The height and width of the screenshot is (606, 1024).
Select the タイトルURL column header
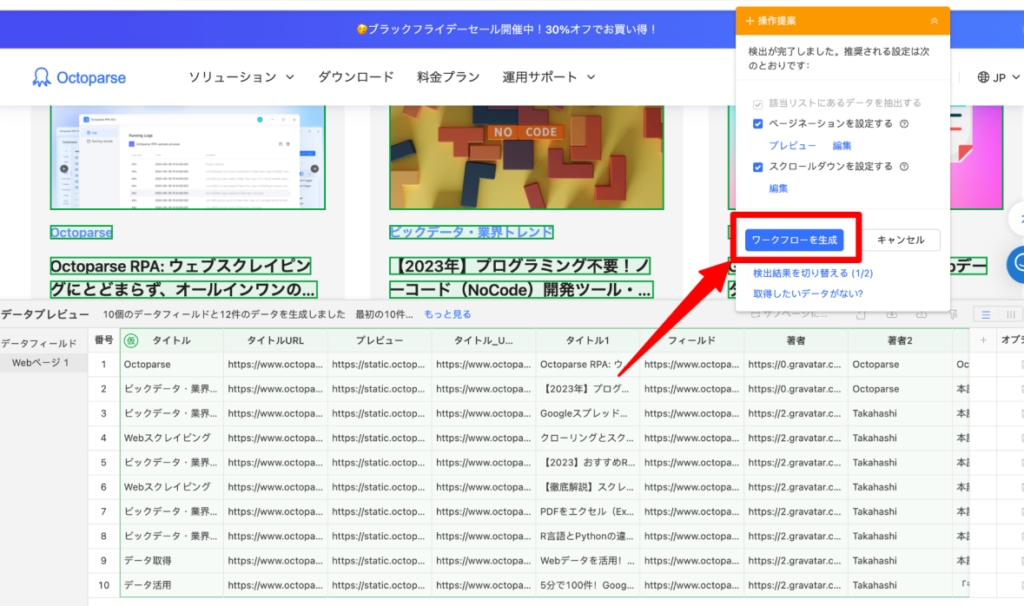275,340
